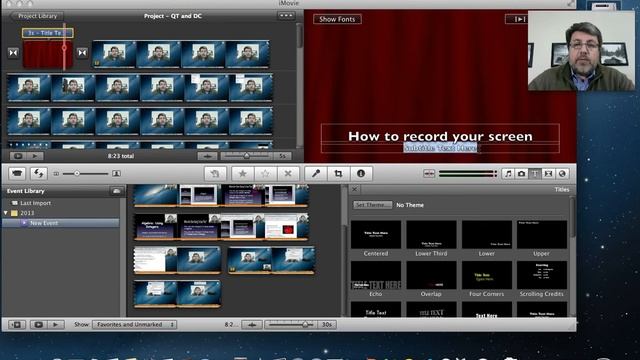
Task: Click the 'No Theme' label
Action: click(410, 205)
